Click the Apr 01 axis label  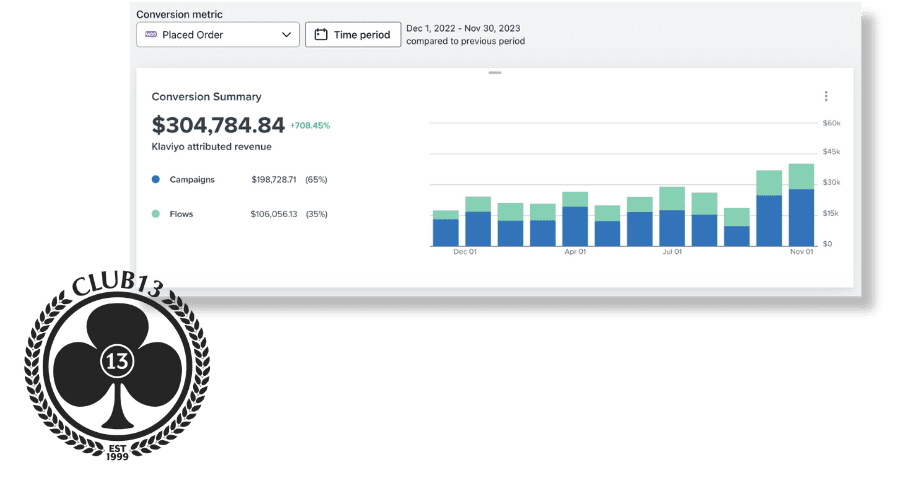pyautogui.click(x=575, y=252)
